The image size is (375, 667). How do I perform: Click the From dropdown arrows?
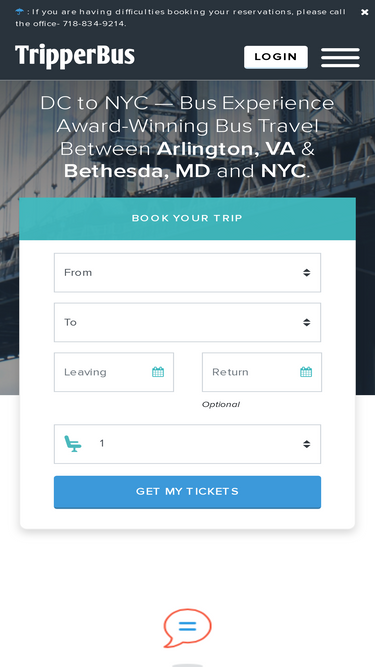307,273
